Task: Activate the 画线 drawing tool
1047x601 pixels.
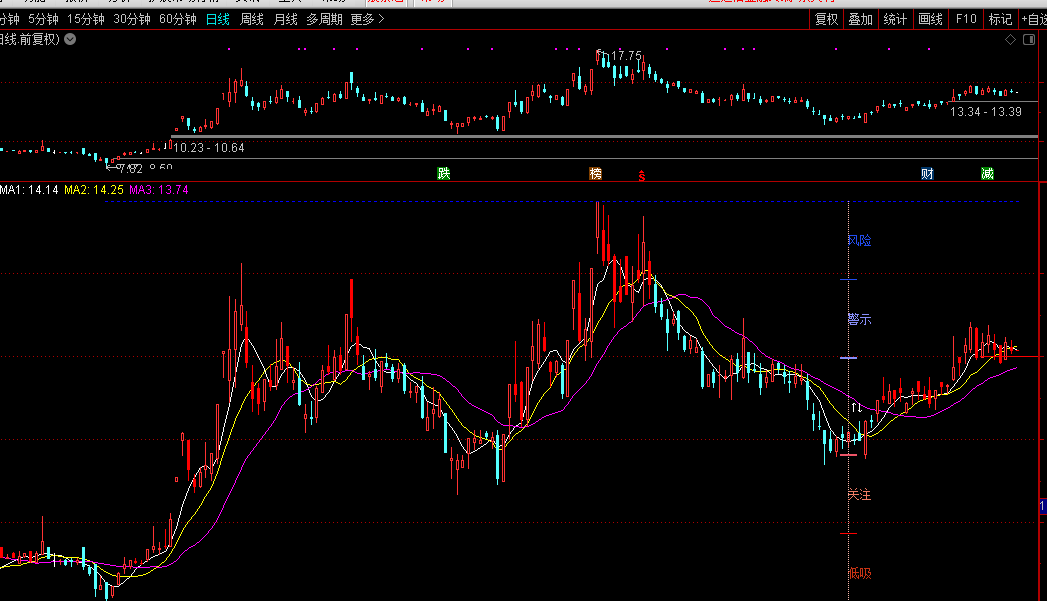Action: 930,19
